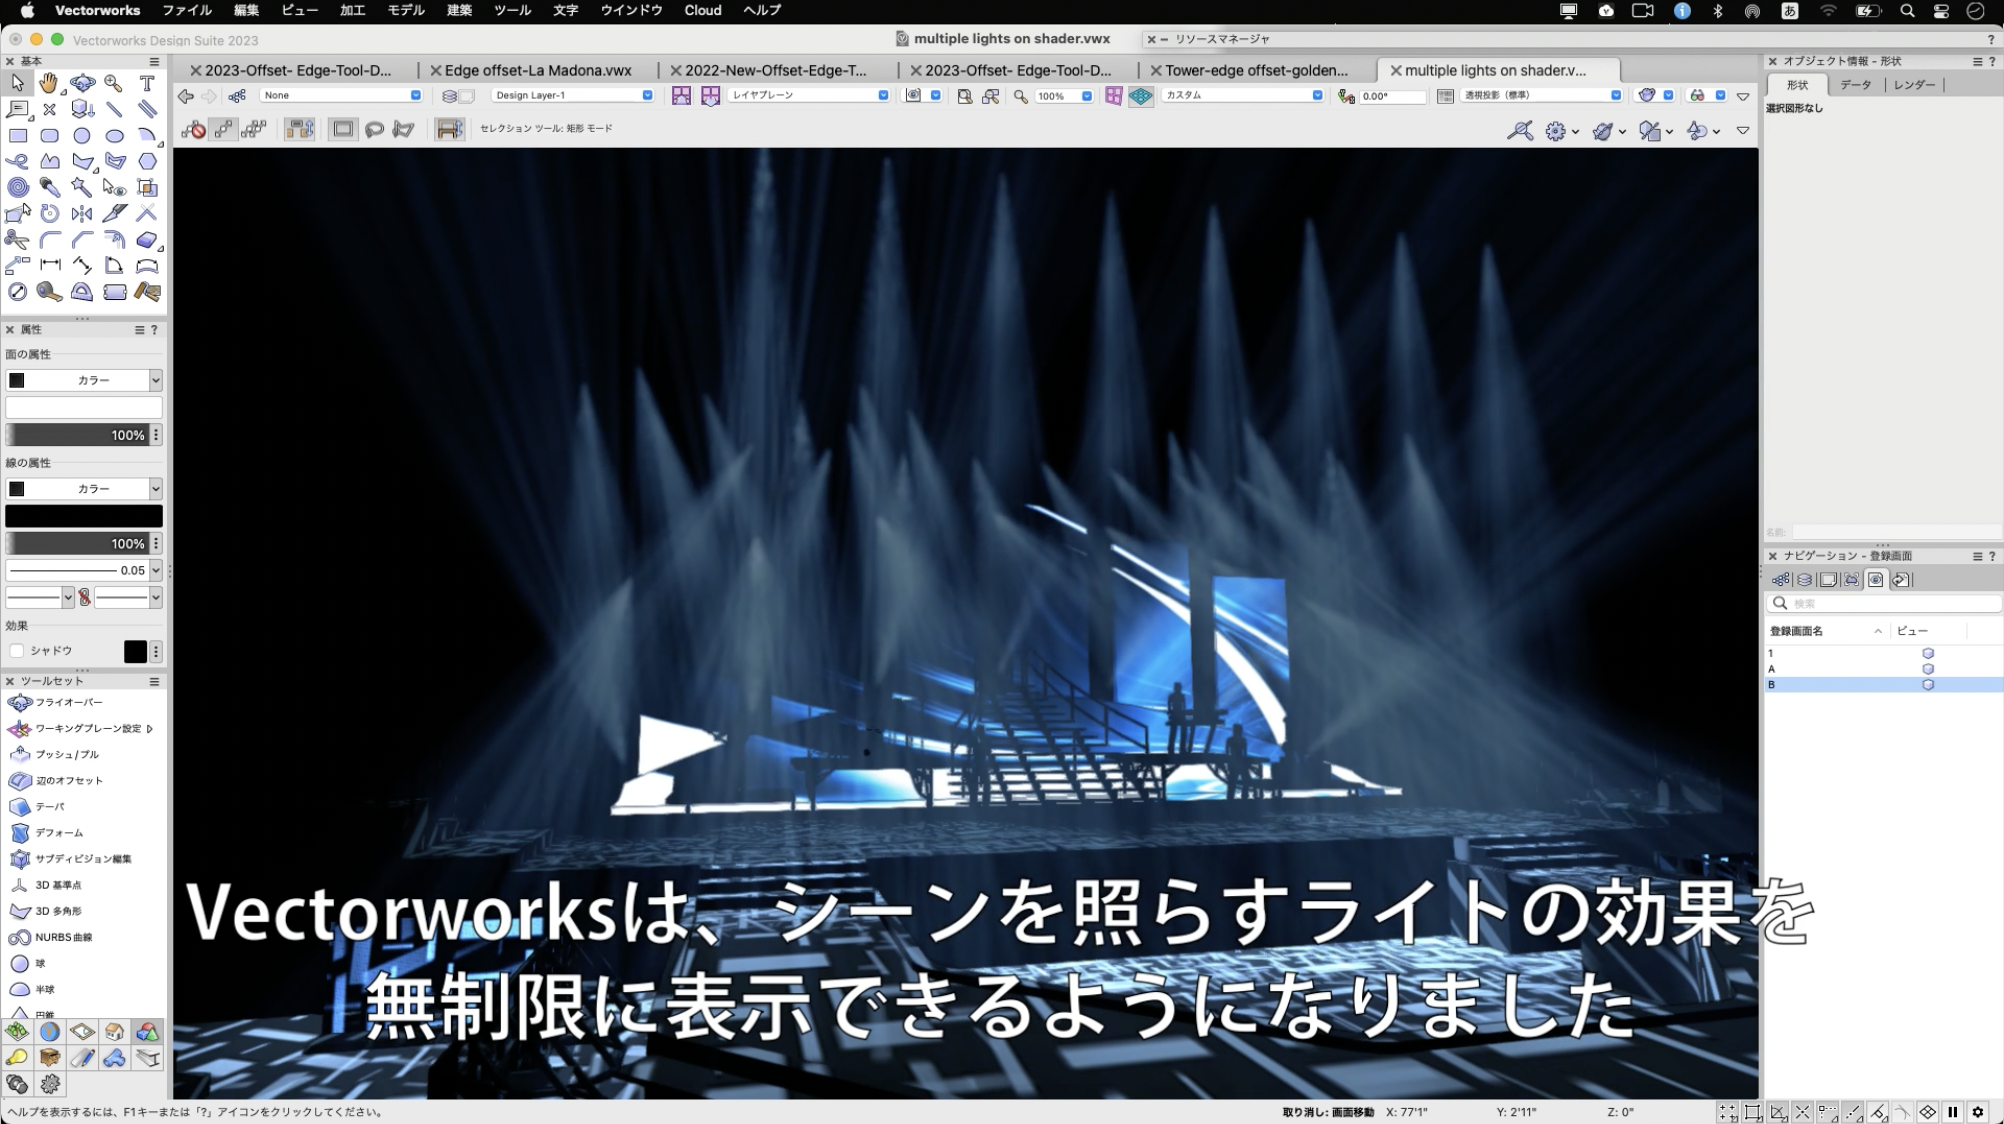Open the class dropdown showing None
This screenshot has width=2004, height=1124.
coord(341,96)
